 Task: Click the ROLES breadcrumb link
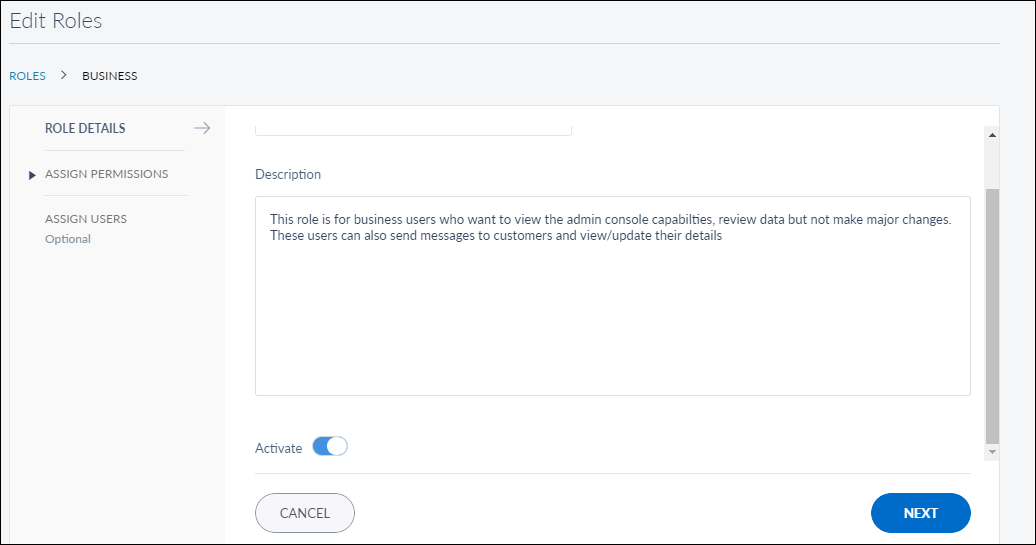point(27,76)
